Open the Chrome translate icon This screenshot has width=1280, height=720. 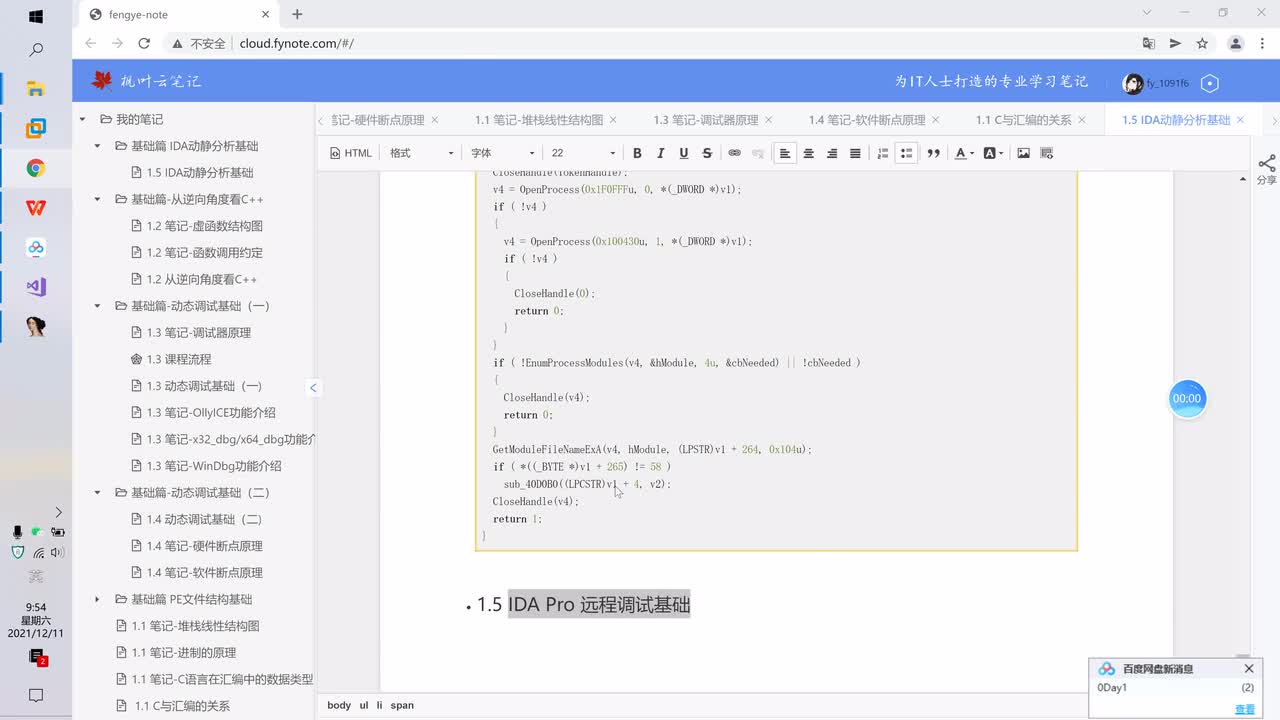1149,43
